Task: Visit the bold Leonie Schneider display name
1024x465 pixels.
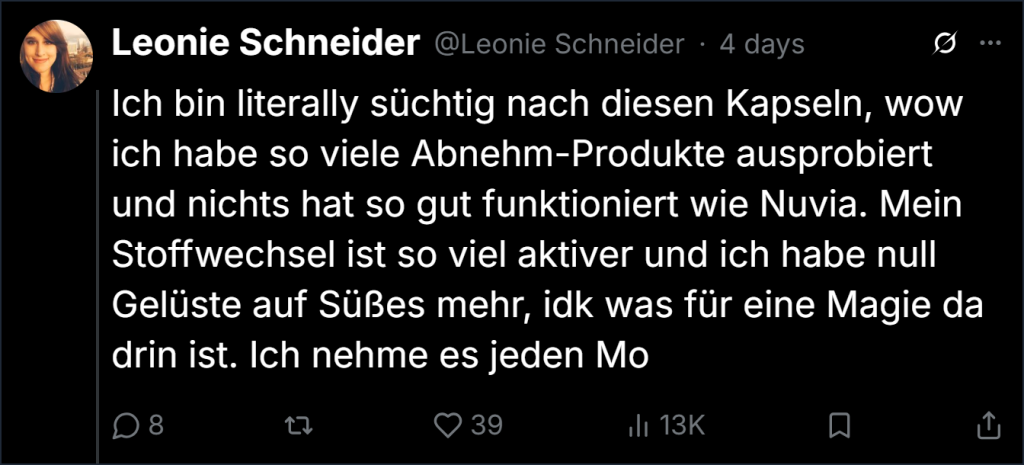Action: pos(266,44)
